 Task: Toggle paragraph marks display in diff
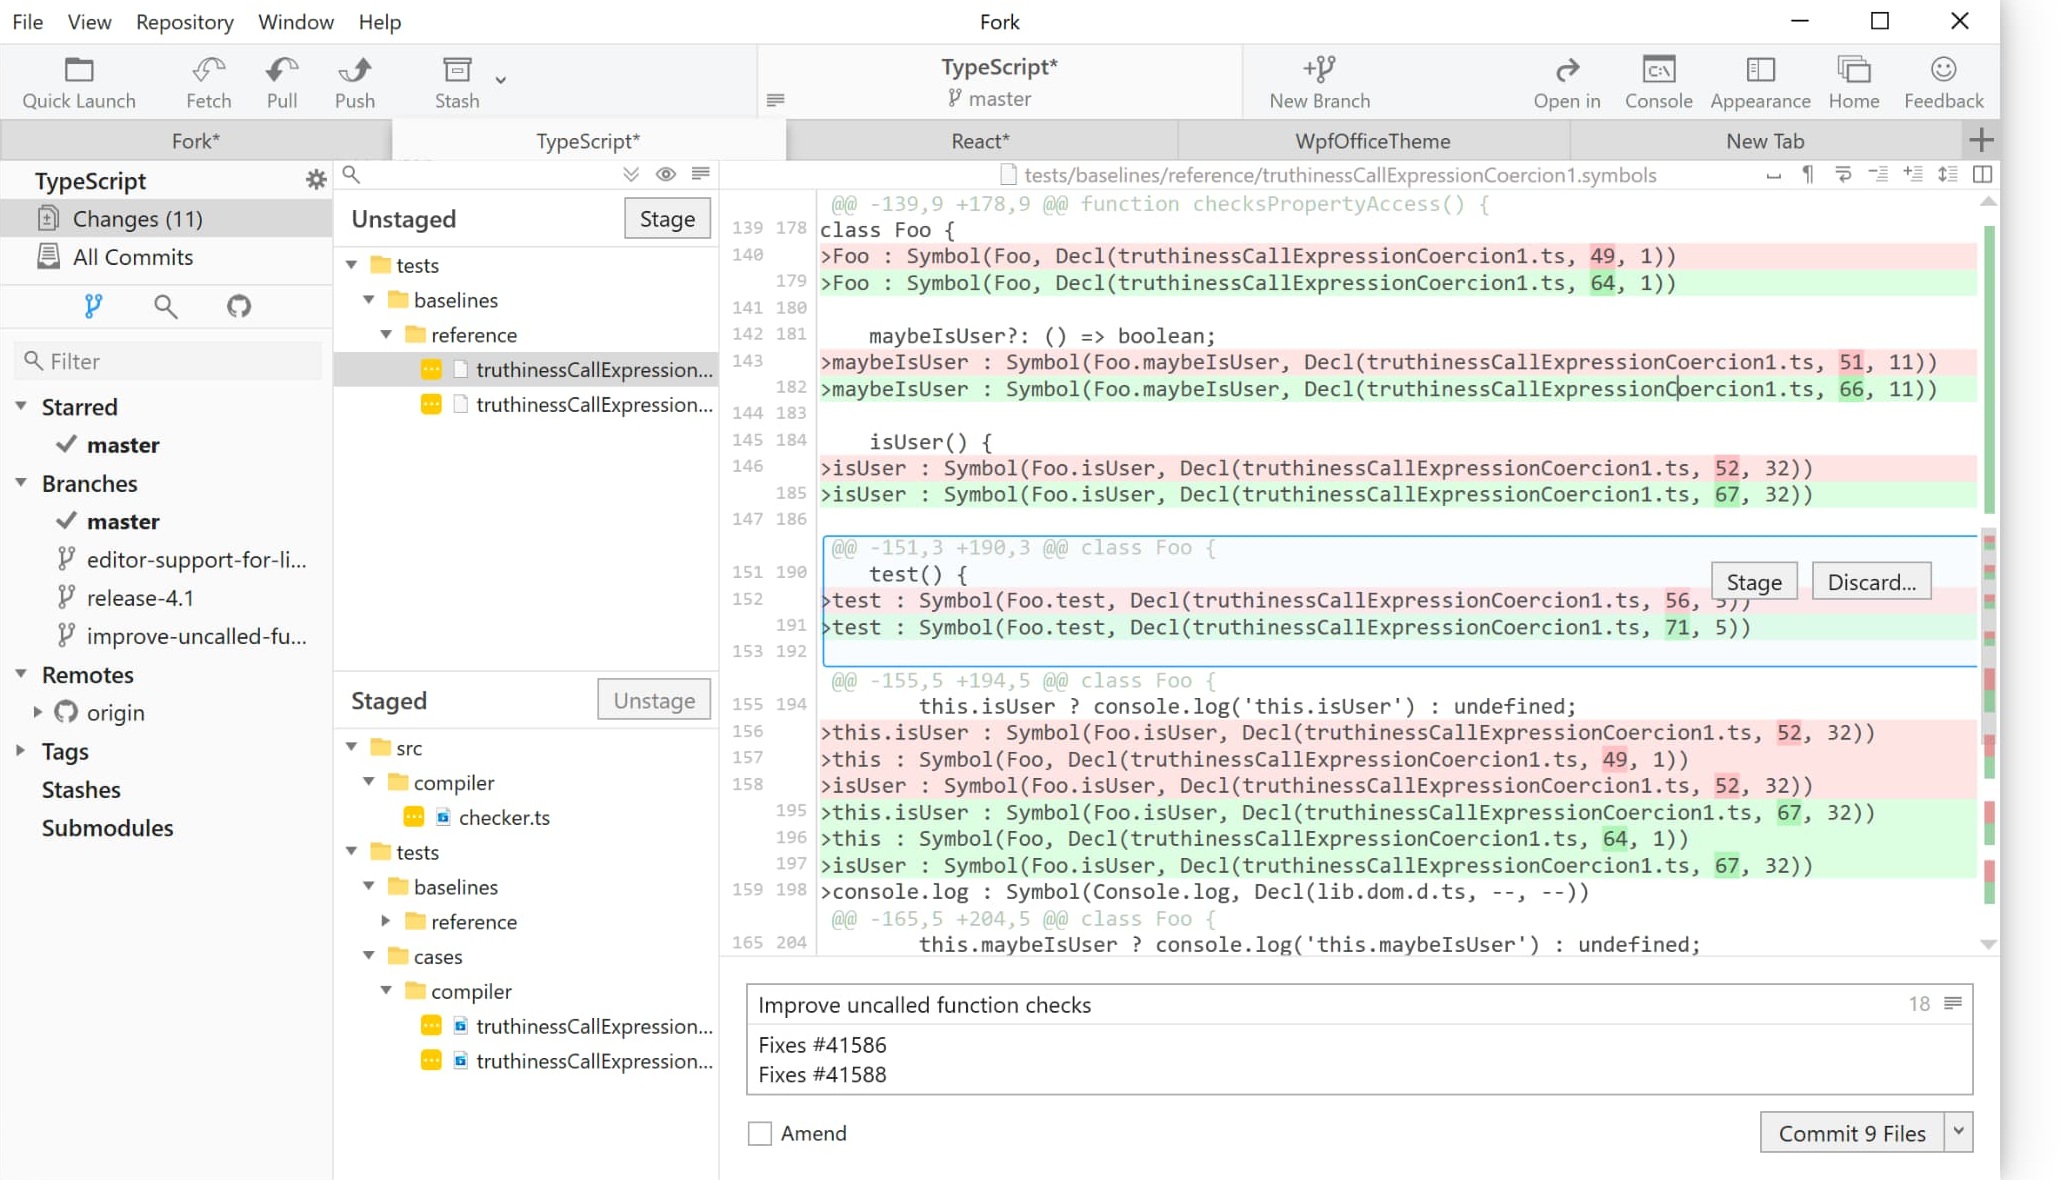(1808, 174)
